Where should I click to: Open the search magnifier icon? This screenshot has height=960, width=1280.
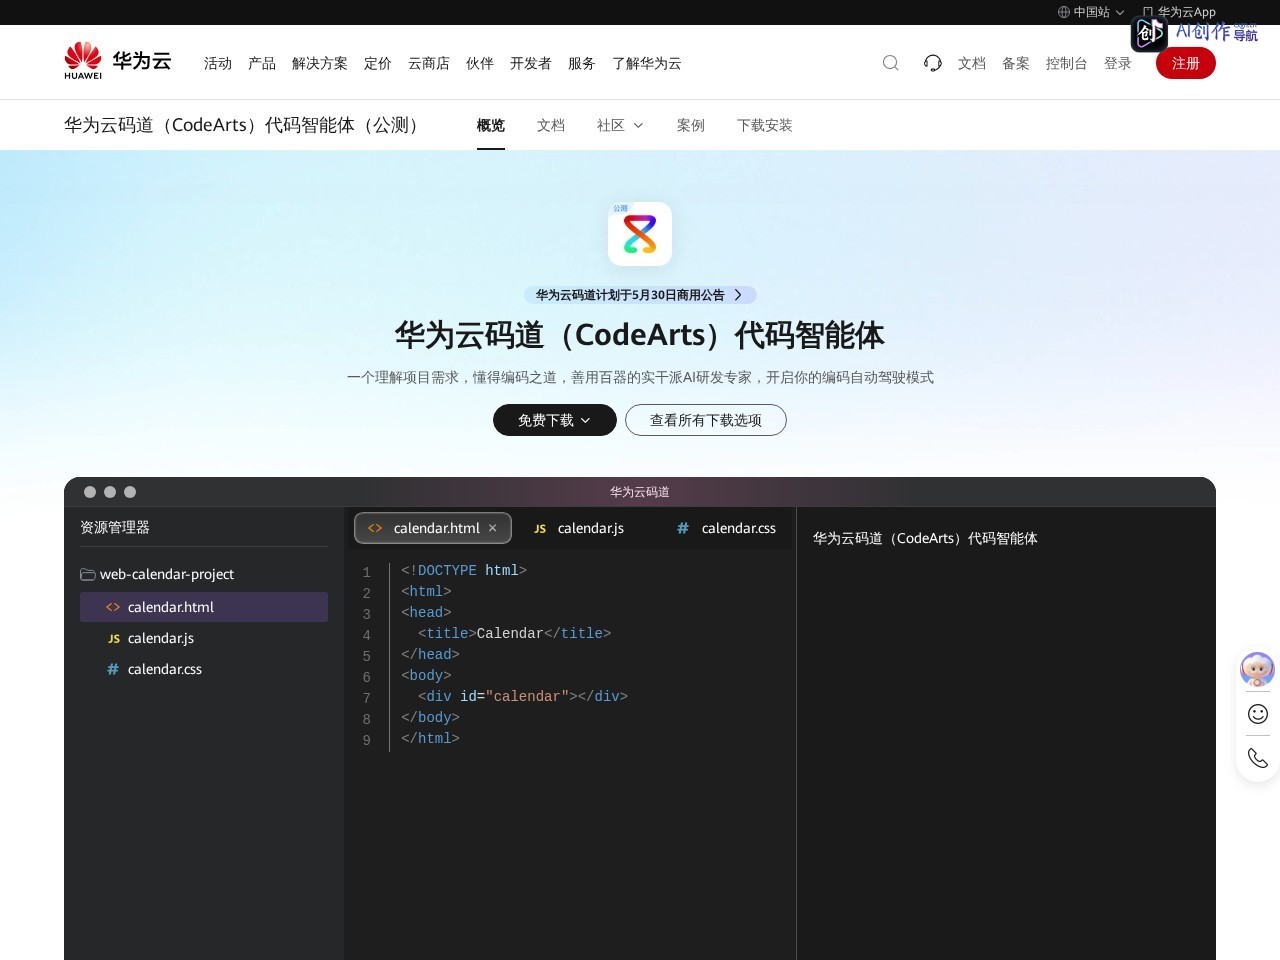(x=890, y=63)
